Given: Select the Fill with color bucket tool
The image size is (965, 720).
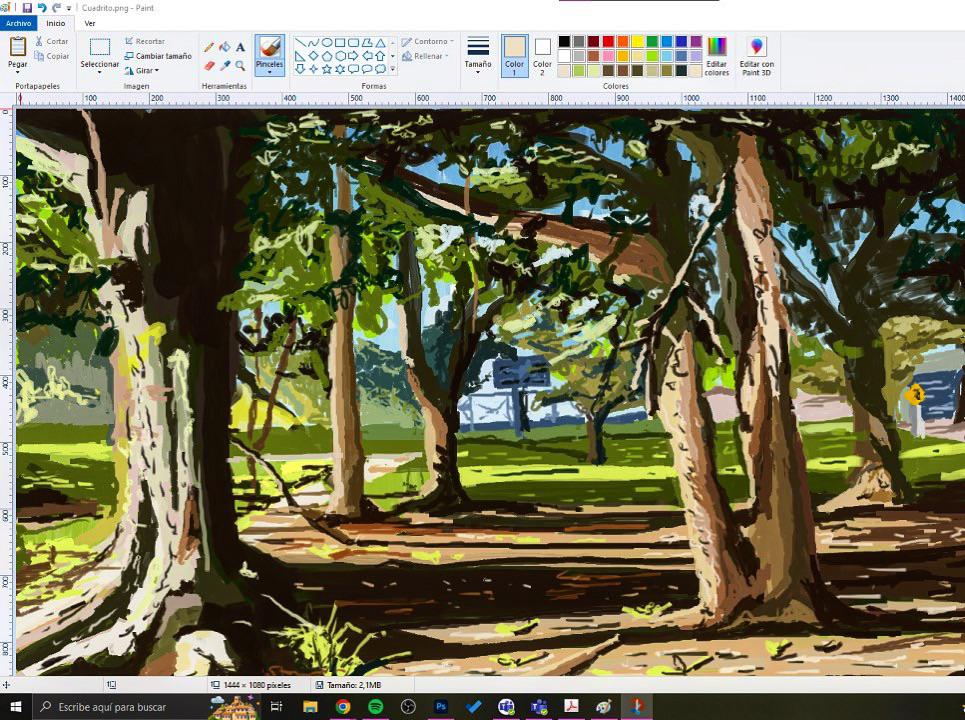Looking at the screenshot, I should point(225,46).
